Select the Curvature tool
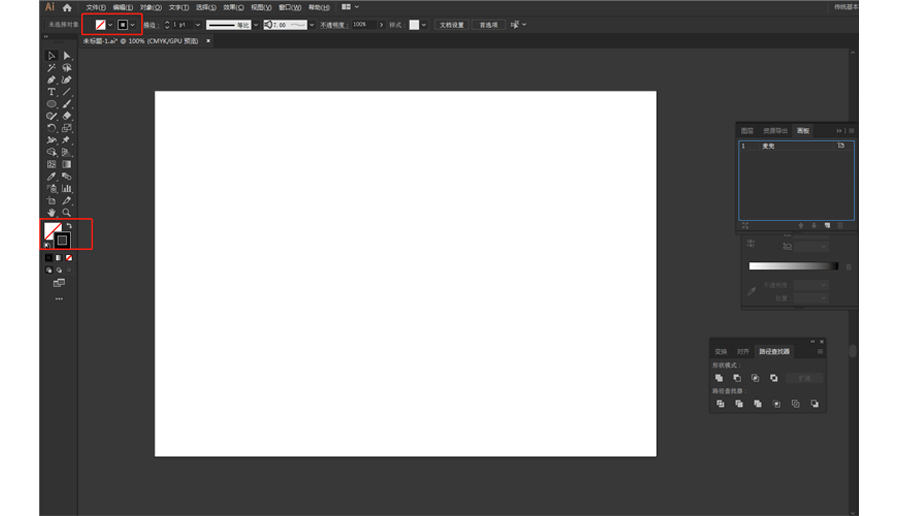The height and width of the screenshot is (516, 897). click(x=67, y=80)
